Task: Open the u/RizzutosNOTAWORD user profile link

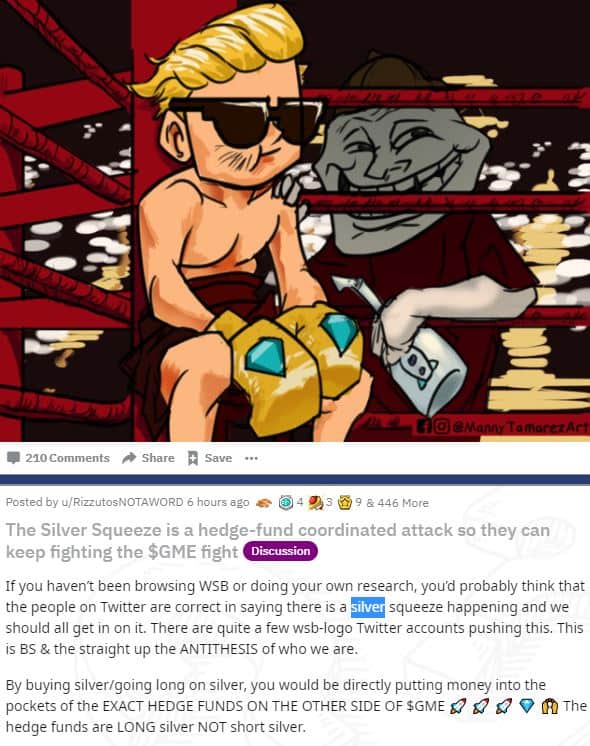Action: click(122, 502)
